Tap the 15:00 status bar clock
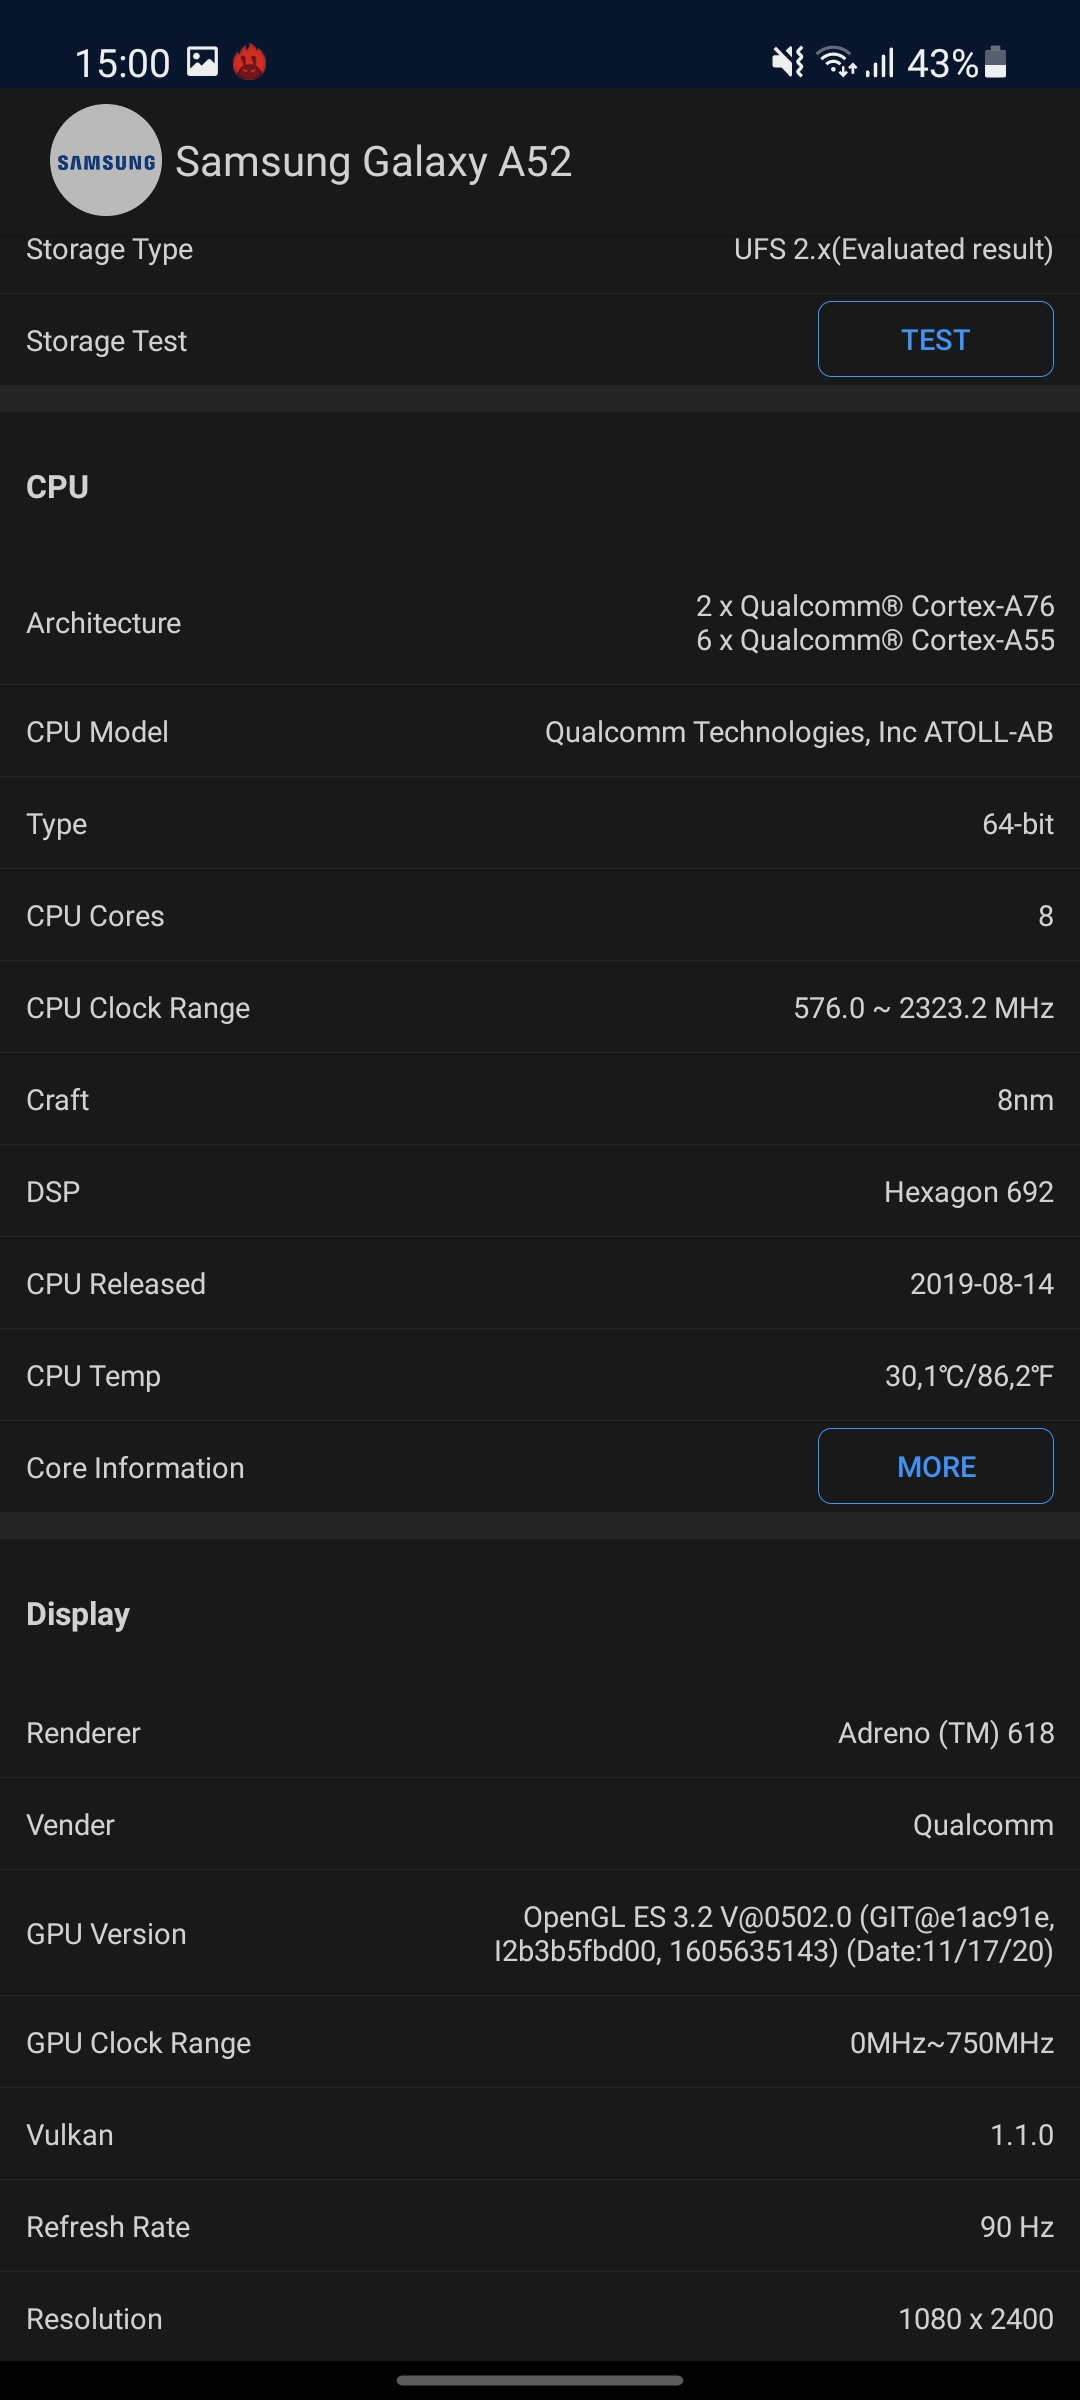1080x2400 pixels. click(122, 64)
